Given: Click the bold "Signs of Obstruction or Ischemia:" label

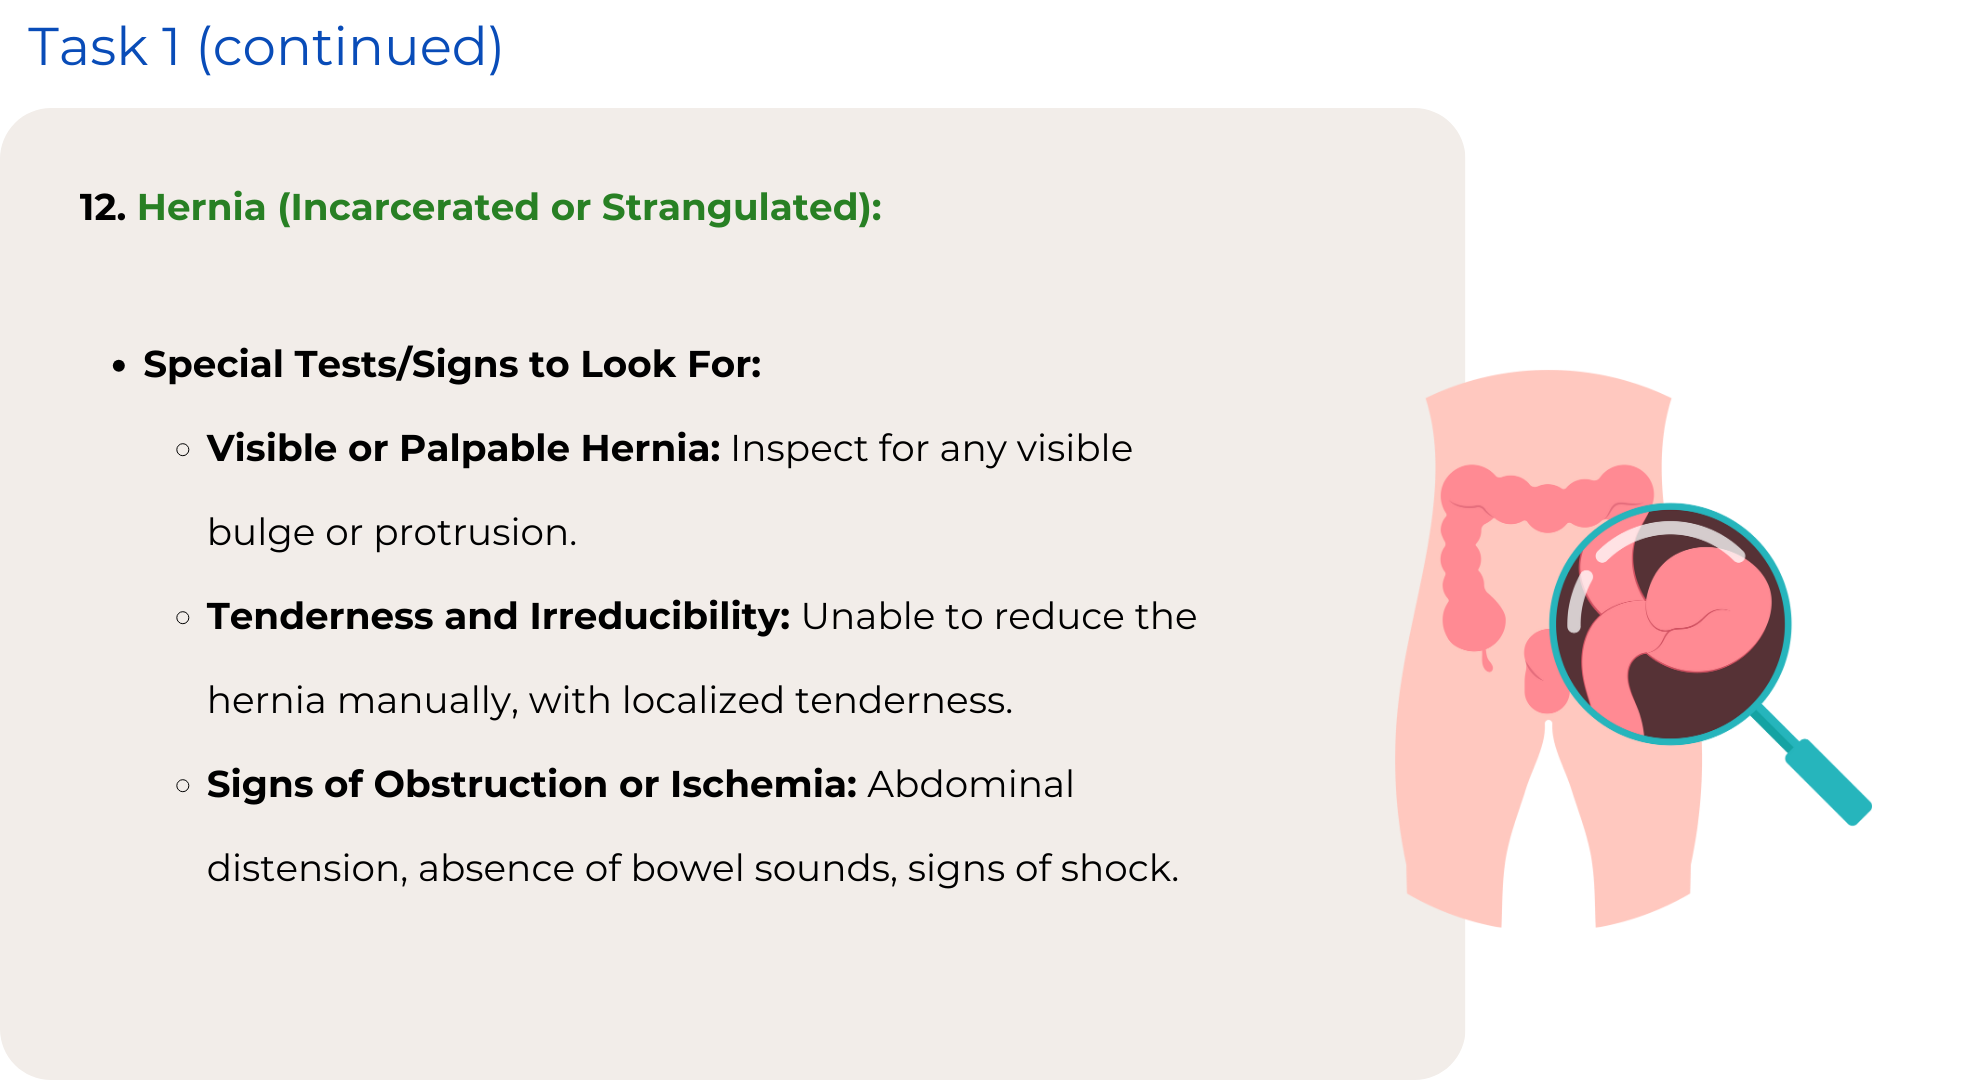Looking at the screenshot, I should click(x=531, y=784).
